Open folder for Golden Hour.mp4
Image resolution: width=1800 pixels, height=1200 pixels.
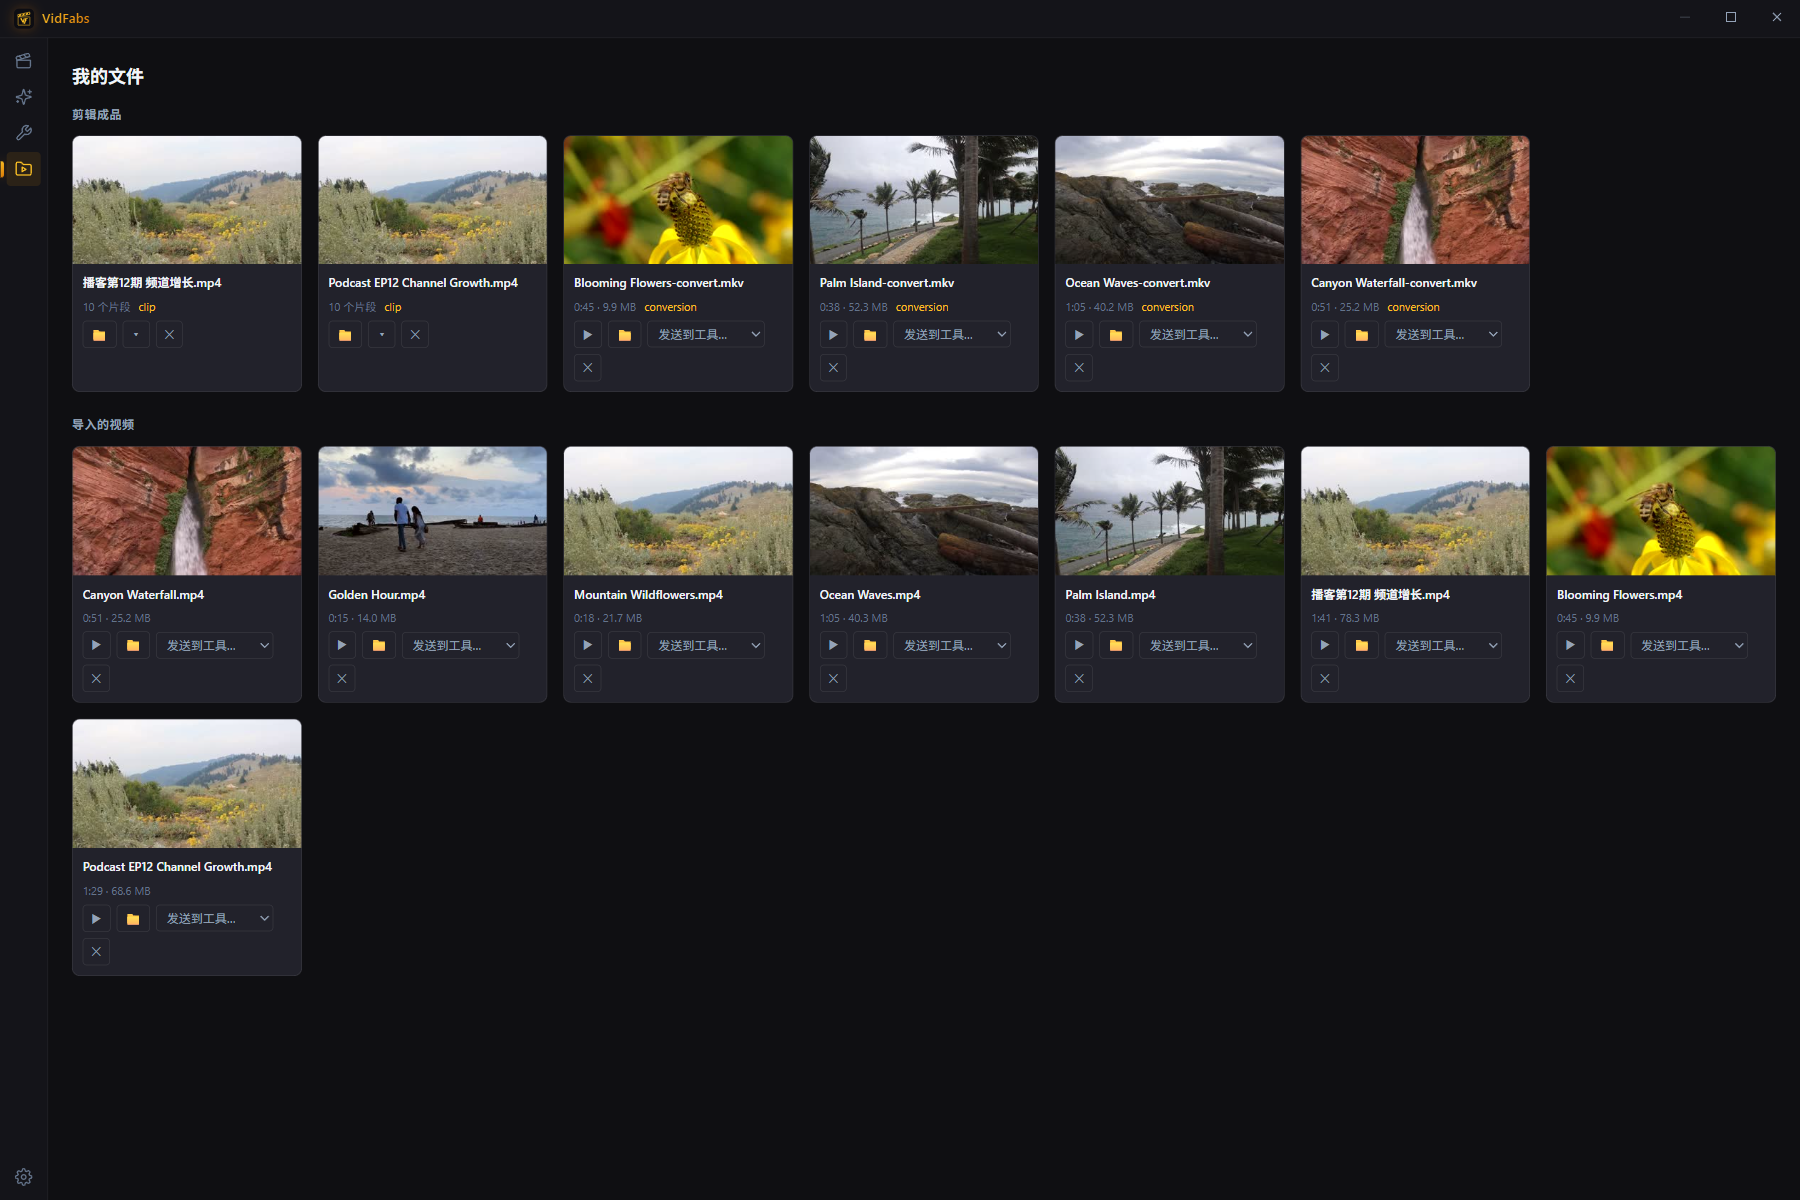click(x=379, y=646)
